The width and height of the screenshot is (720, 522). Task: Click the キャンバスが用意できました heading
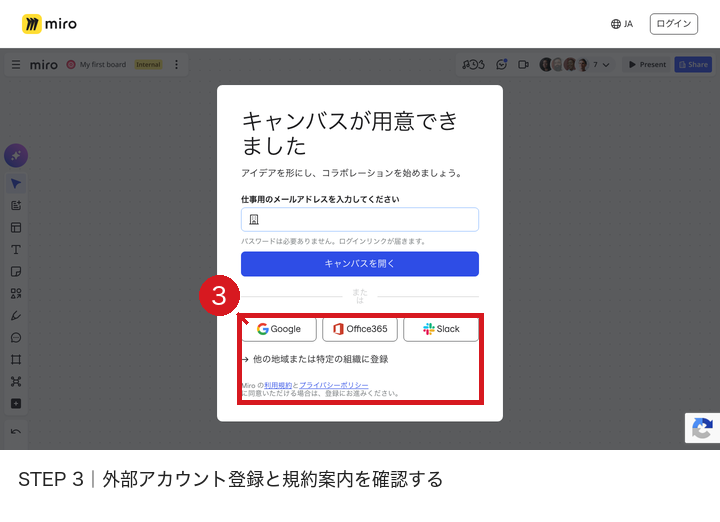[350, 134]
